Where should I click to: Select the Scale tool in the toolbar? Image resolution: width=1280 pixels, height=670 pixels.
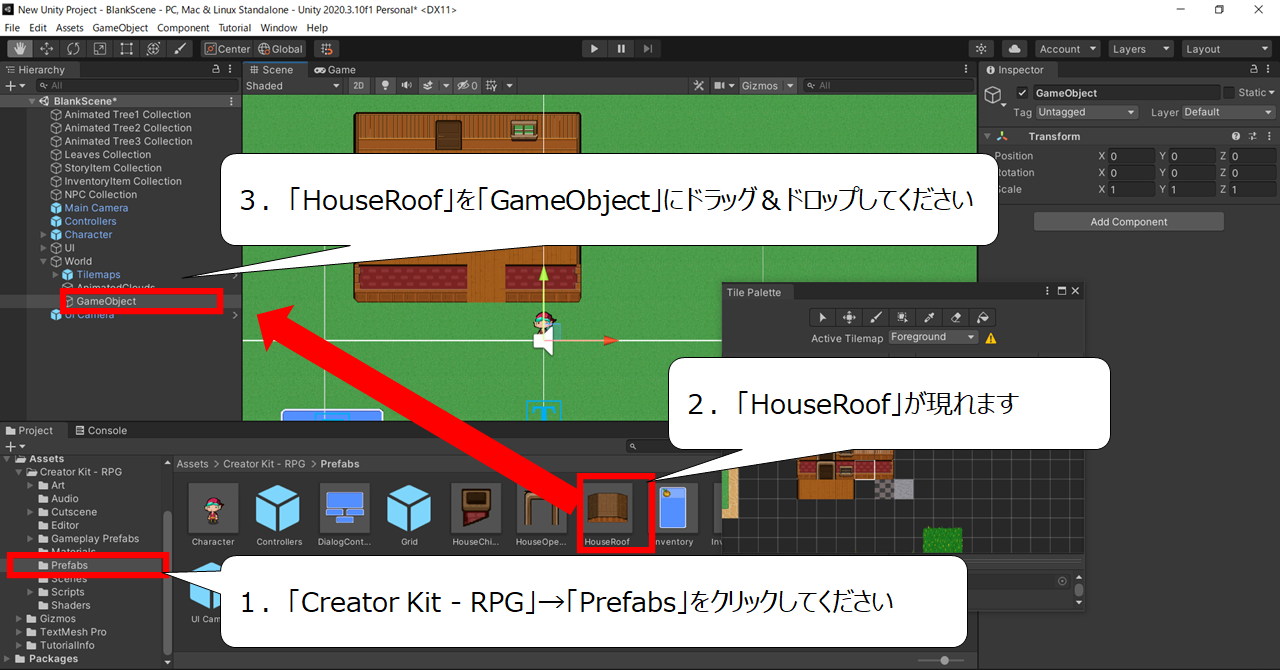pos(100,49)
